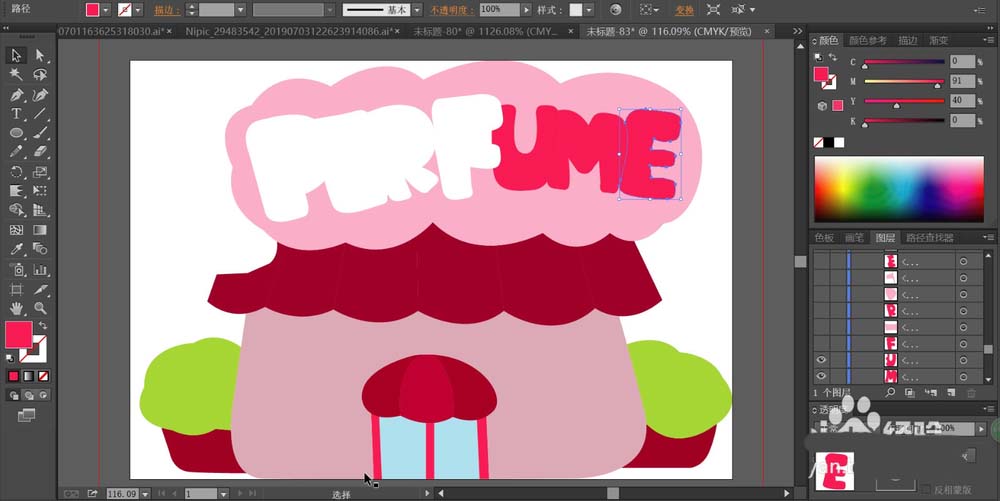The image size is (1000, 501).
Task: Click the 画笔 panel tab
Action: (x=854, y=238)
